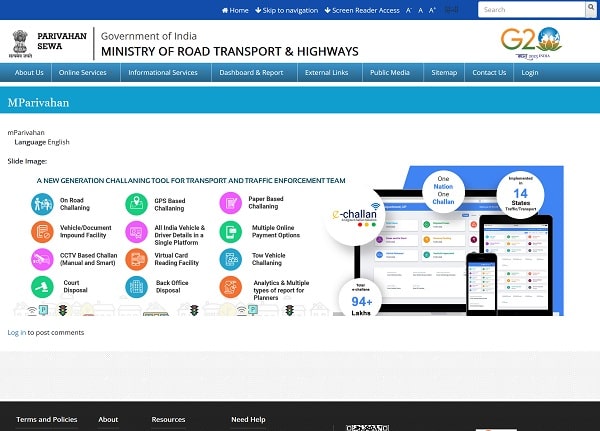Click Vehicle/Document Impound Facility icon
The width and height of the screenshot is (600, 431).
[x=42, y=232]
